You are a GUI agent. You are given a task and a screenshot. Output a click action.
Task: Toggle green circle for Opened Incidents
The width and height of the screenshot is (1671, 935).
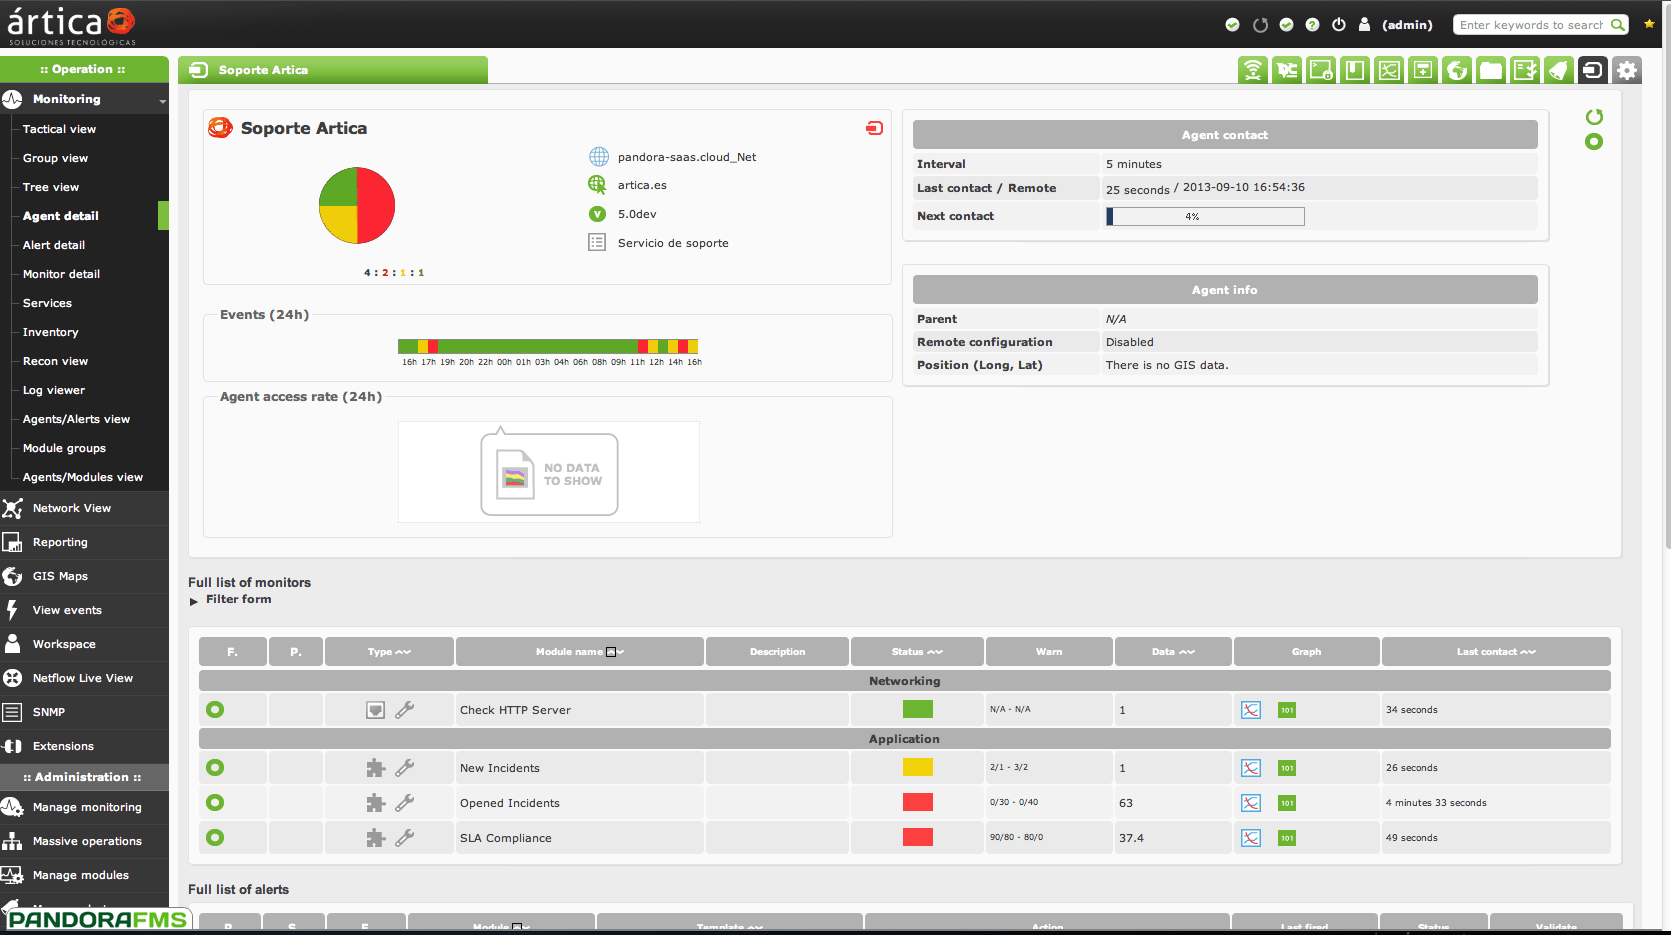215,803
